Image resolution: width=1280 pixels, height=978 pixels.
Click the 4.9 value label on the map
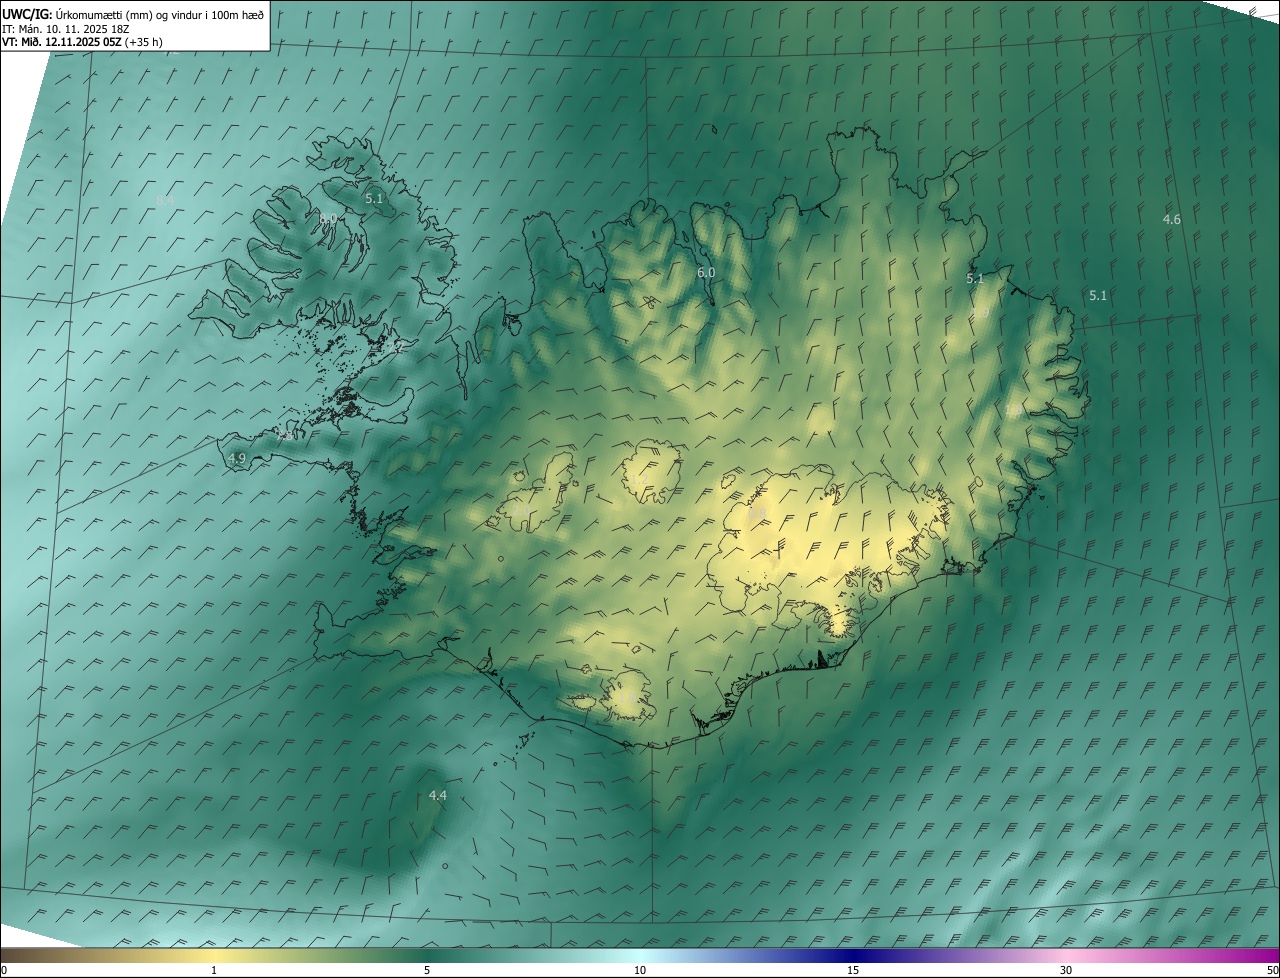click(x=237, y=458)
